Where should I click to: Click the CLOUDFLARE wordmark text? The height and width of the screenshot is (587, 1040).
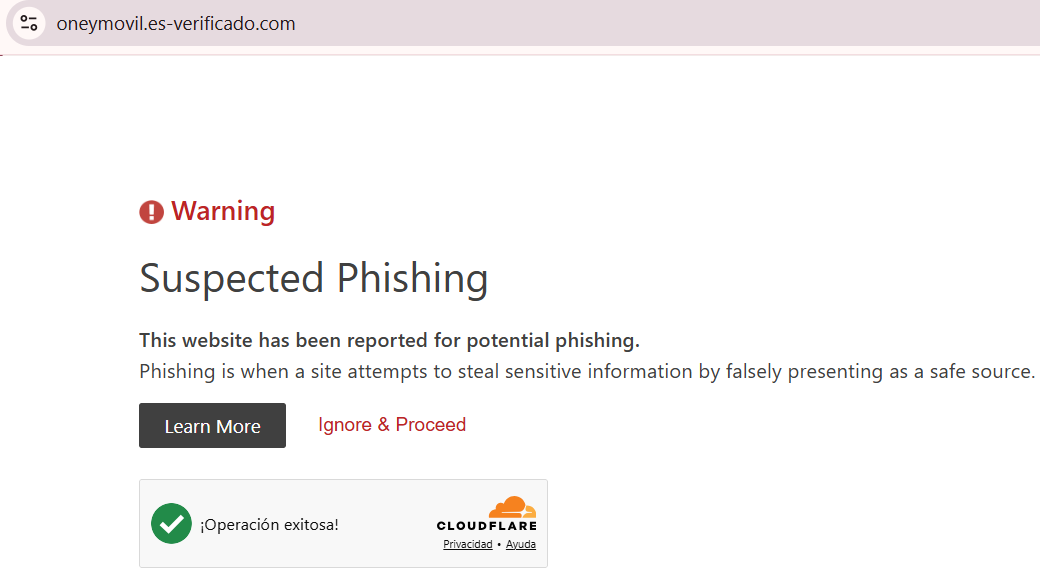coord(487,526)
